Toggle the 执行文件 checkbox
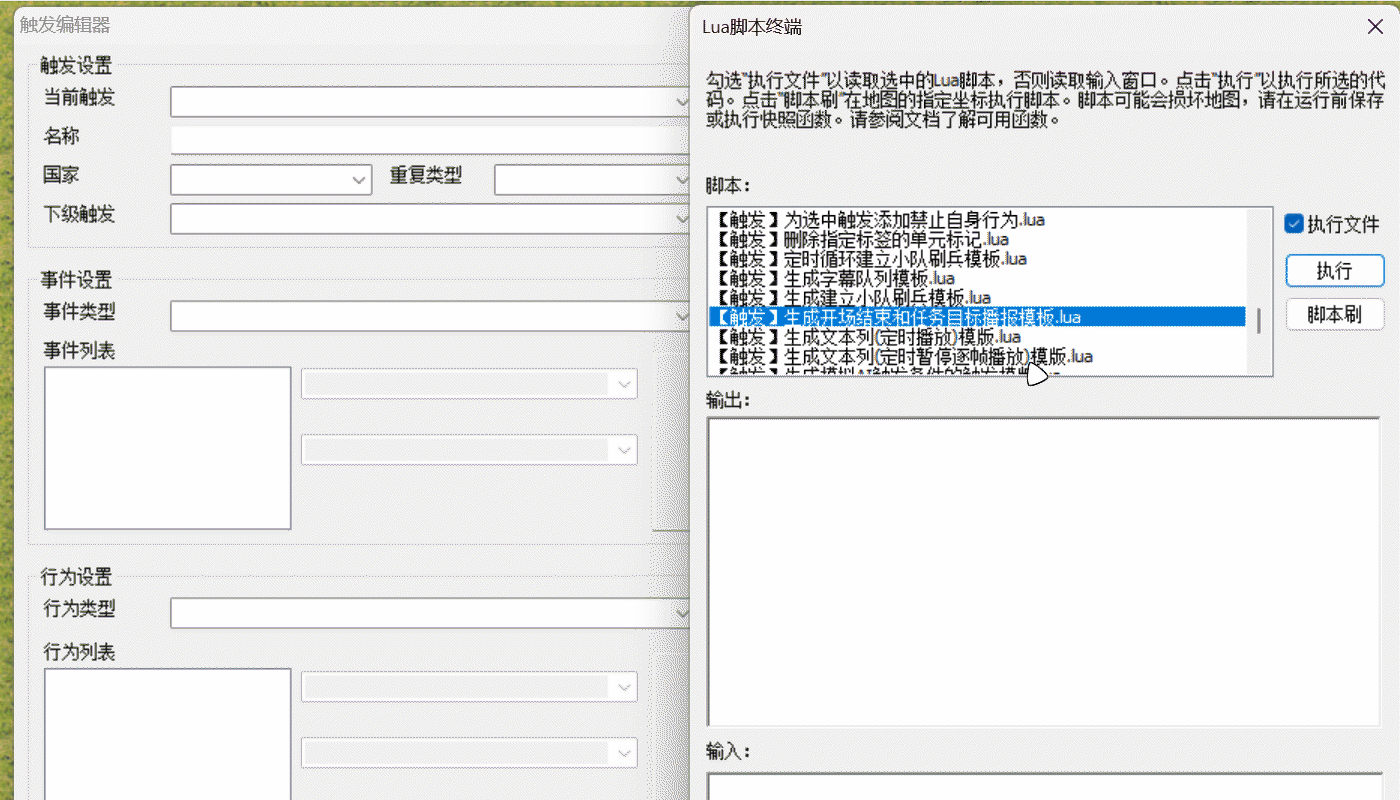The image size is (1400, 800). point(1294,224)
